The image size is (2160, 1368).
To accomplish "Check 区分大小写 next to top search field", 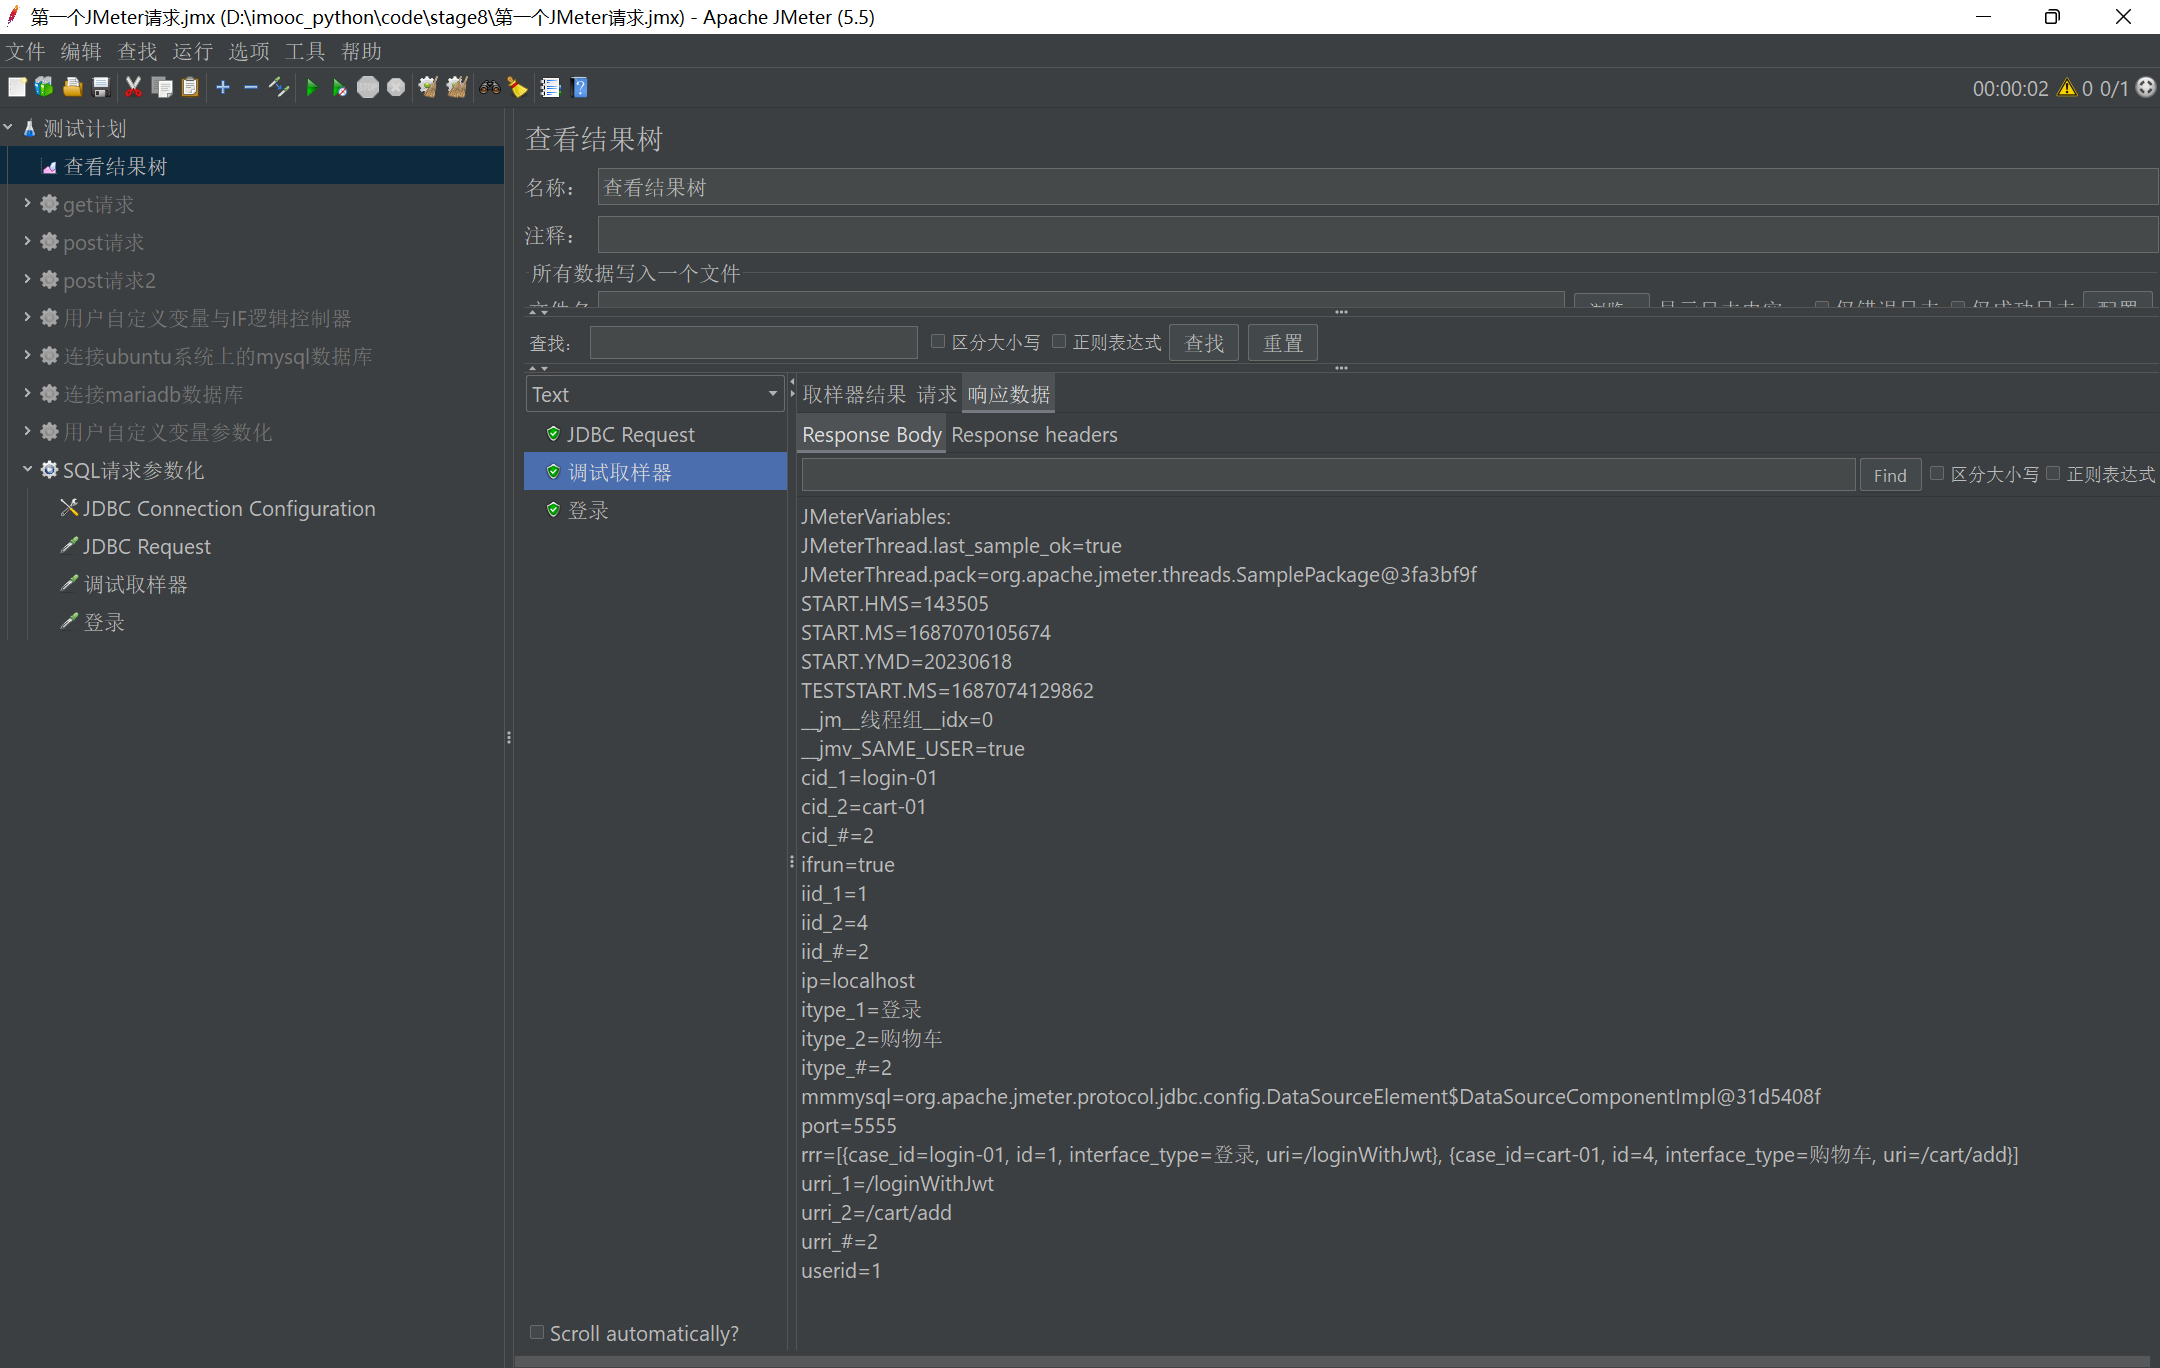I will [x=938, y=342].
